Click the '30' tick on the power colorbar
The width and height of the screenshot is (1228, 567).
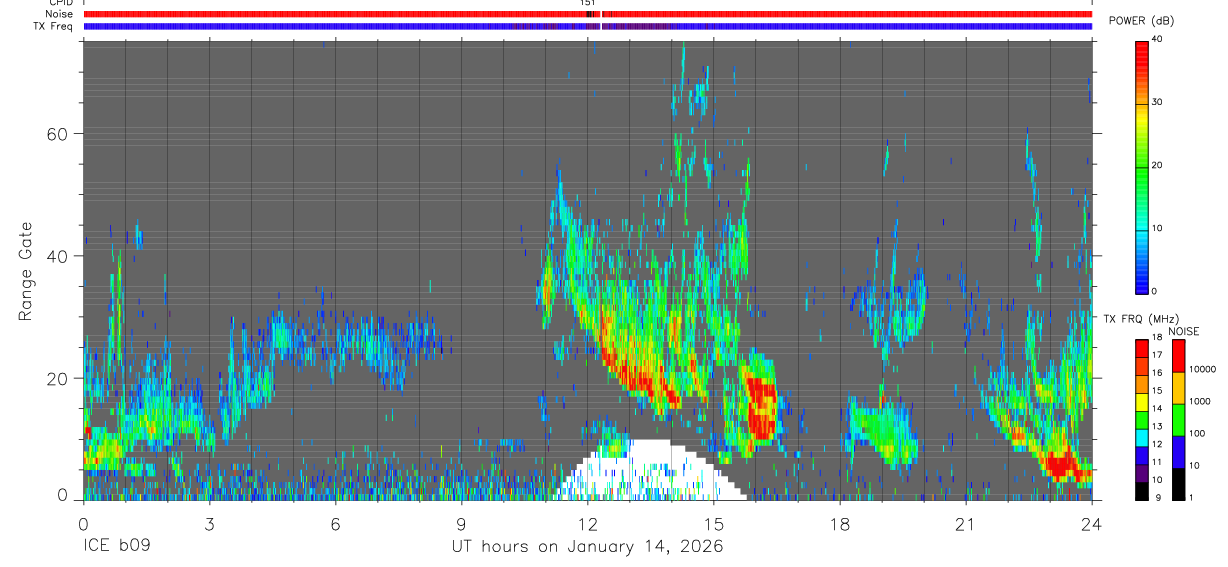[x=1158, y=102]
